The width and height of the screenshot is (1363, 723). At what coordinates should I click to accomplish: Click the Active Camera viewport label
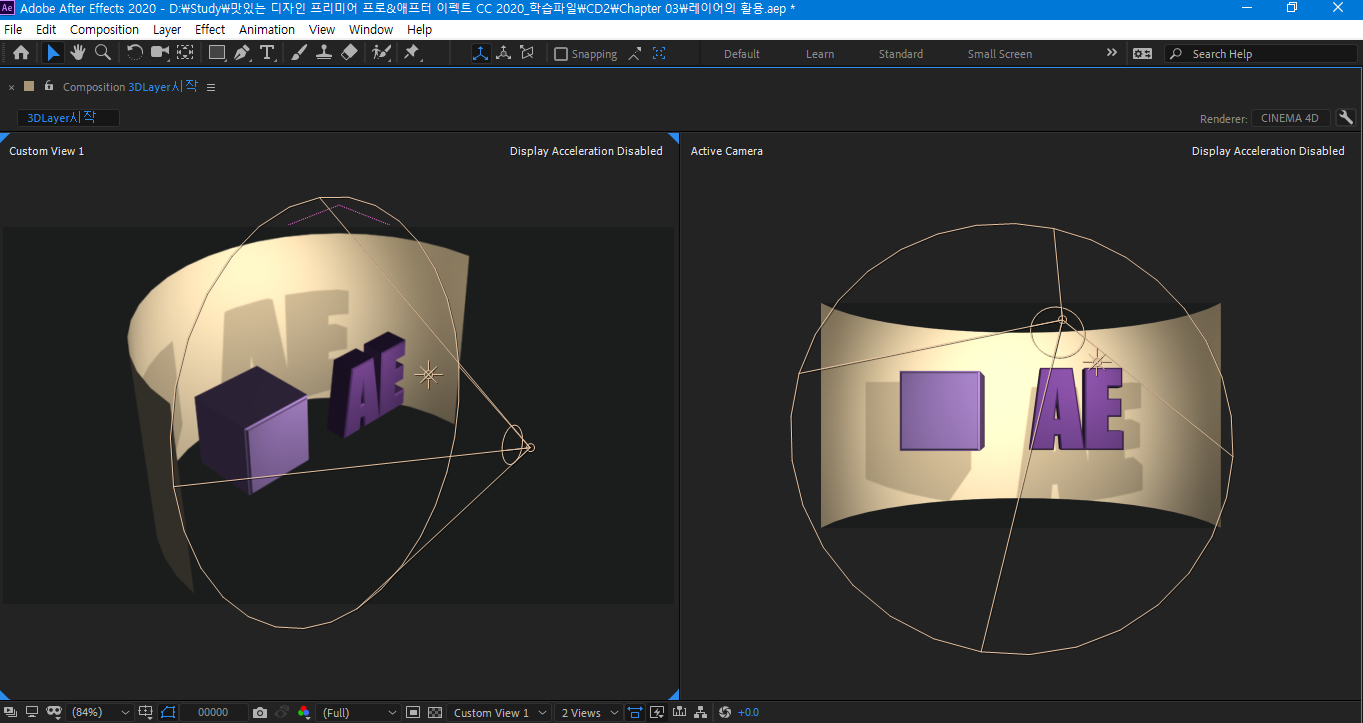click(x=727, y=151)
